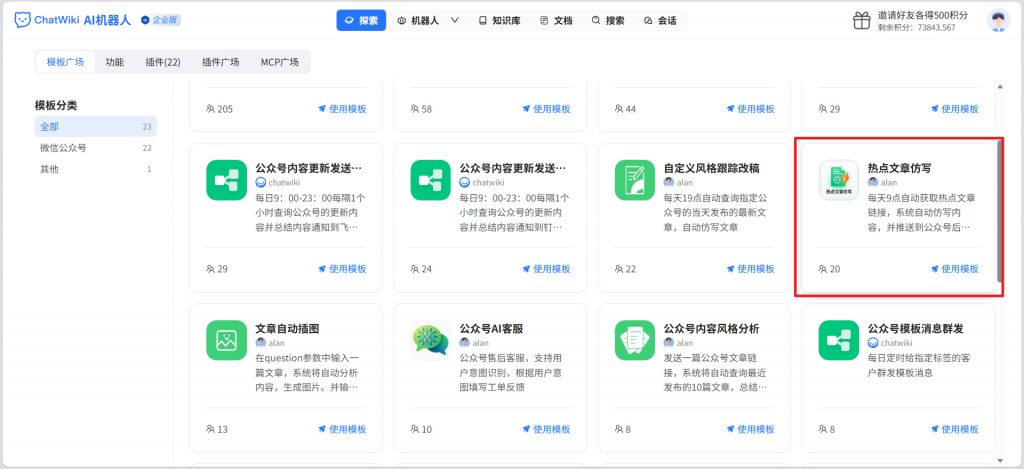Open 会话 in top navigation
Image resolution: width=1024 pixels, height=469 pixels.
[660, 20]
